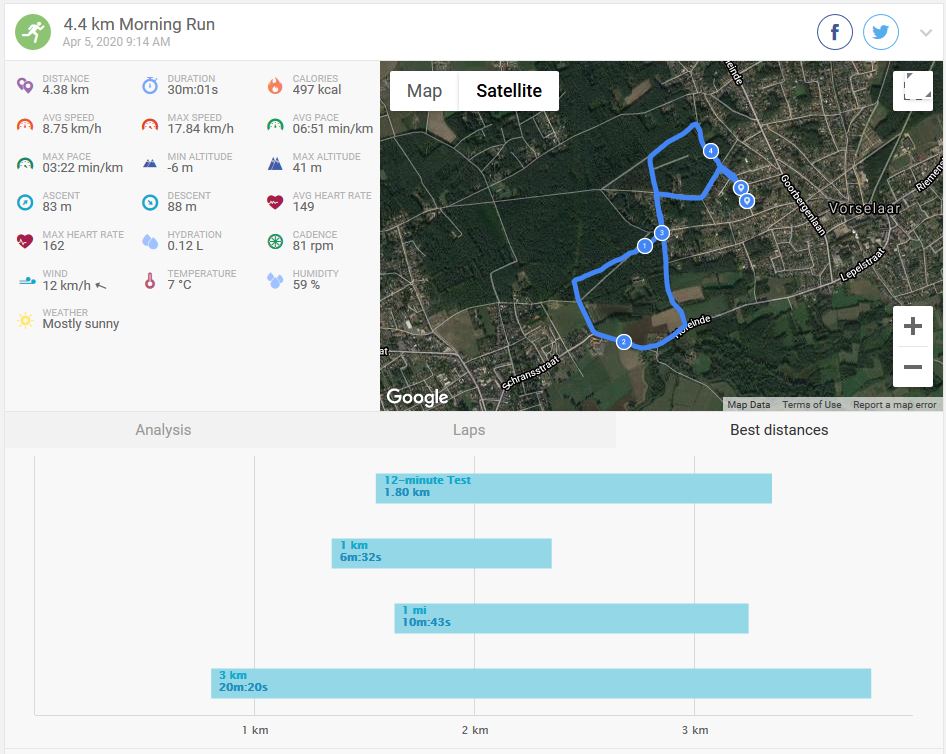Viewport: 946px width, 754px height.
Task: Click the calories flame icon
Action: [x=275, y=85]
